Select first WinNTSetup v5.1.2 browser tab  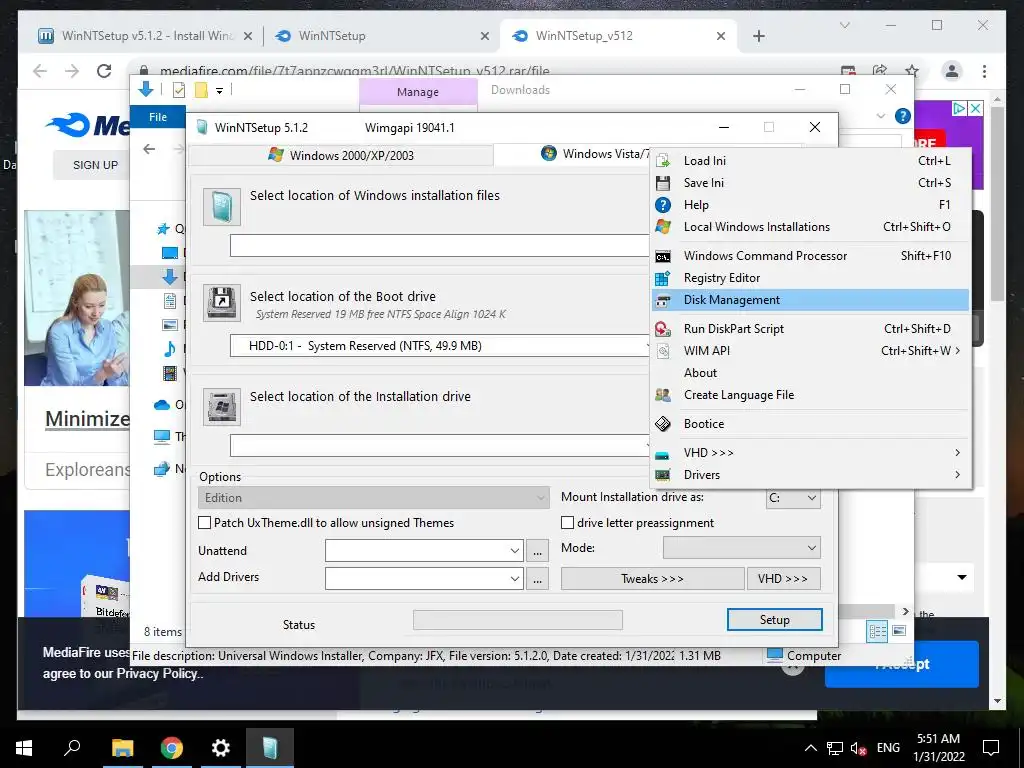145,36
